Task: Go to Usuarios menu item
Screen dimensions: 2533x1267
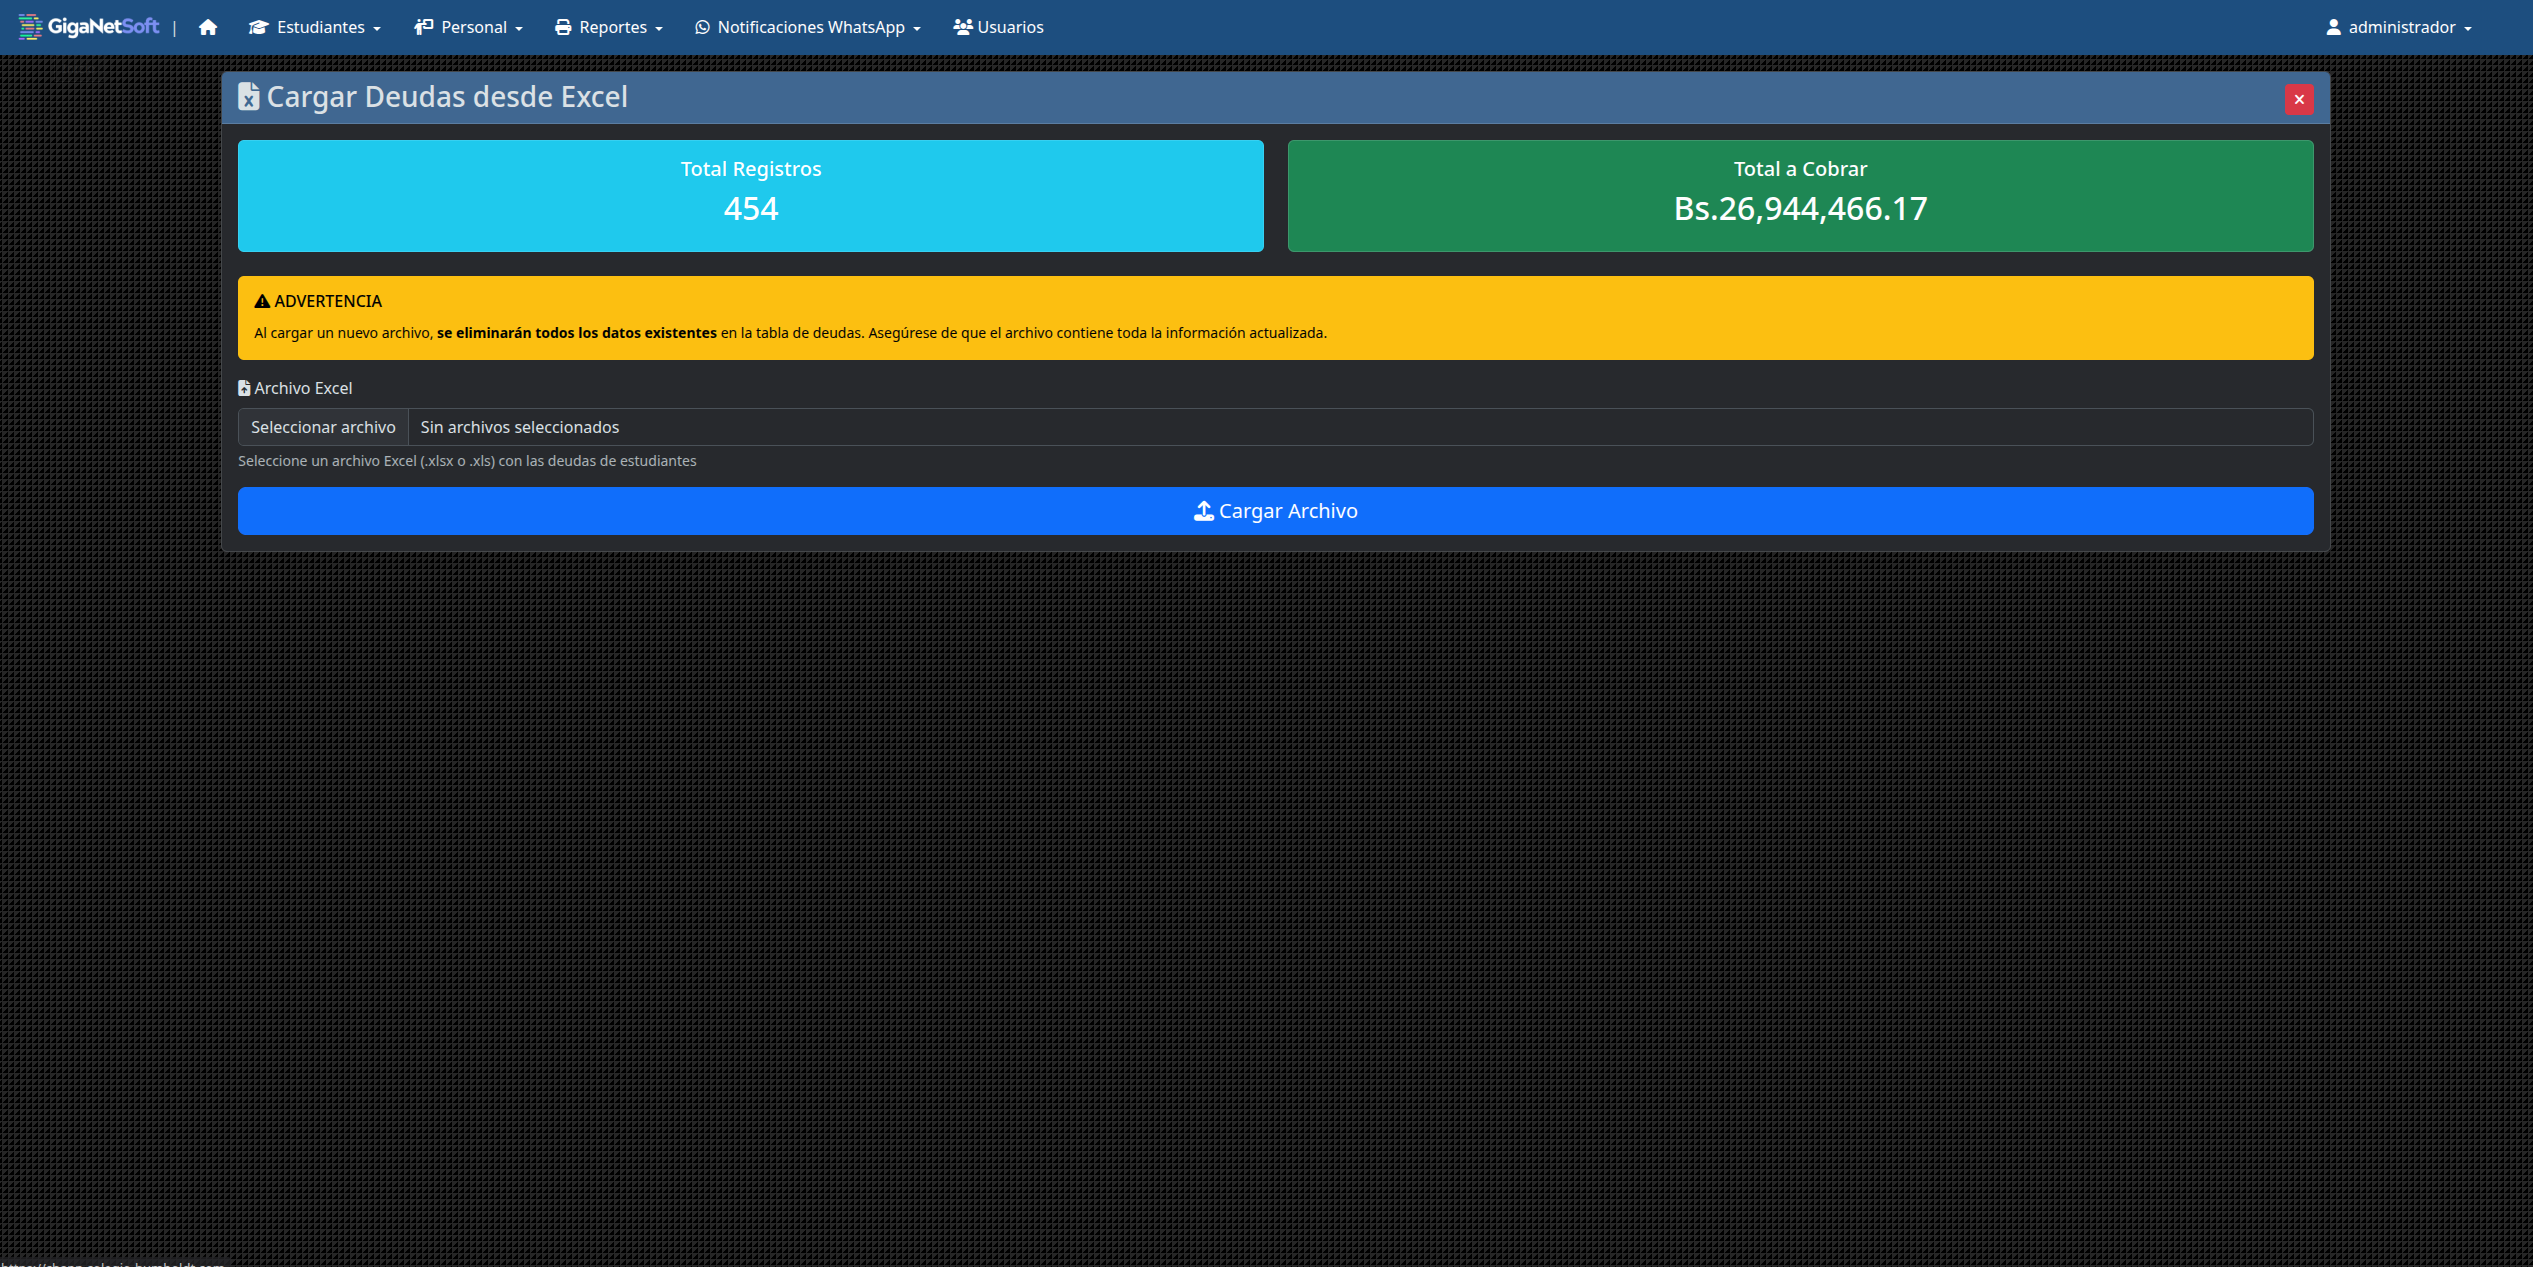Action: pyautogui.click(x=1010, y=27)
